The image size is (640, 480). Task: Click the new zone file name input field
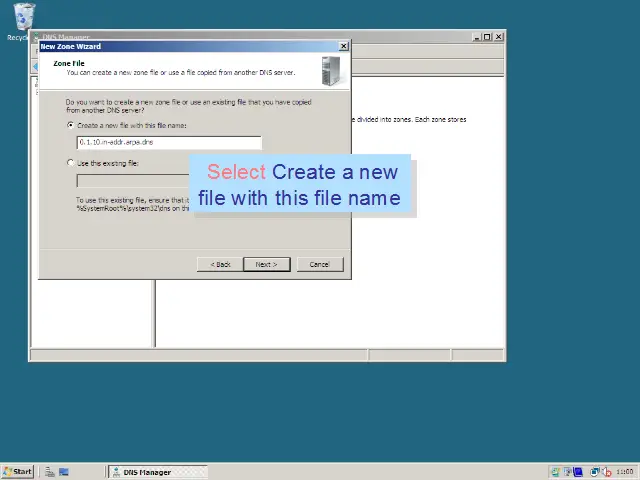[x=169, y=142]
